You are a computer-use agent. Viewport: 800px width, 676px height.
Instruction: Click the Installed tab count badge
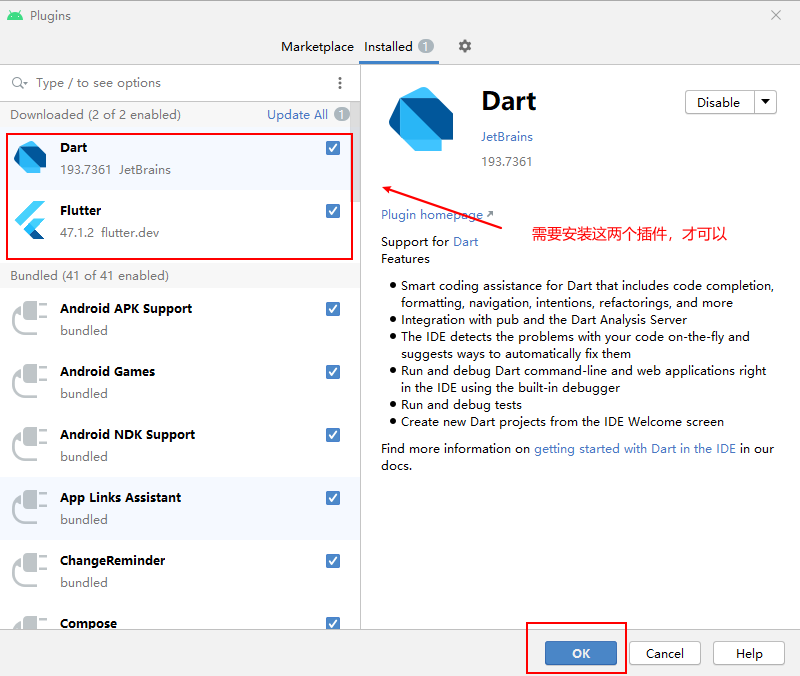tap(426, 46)
